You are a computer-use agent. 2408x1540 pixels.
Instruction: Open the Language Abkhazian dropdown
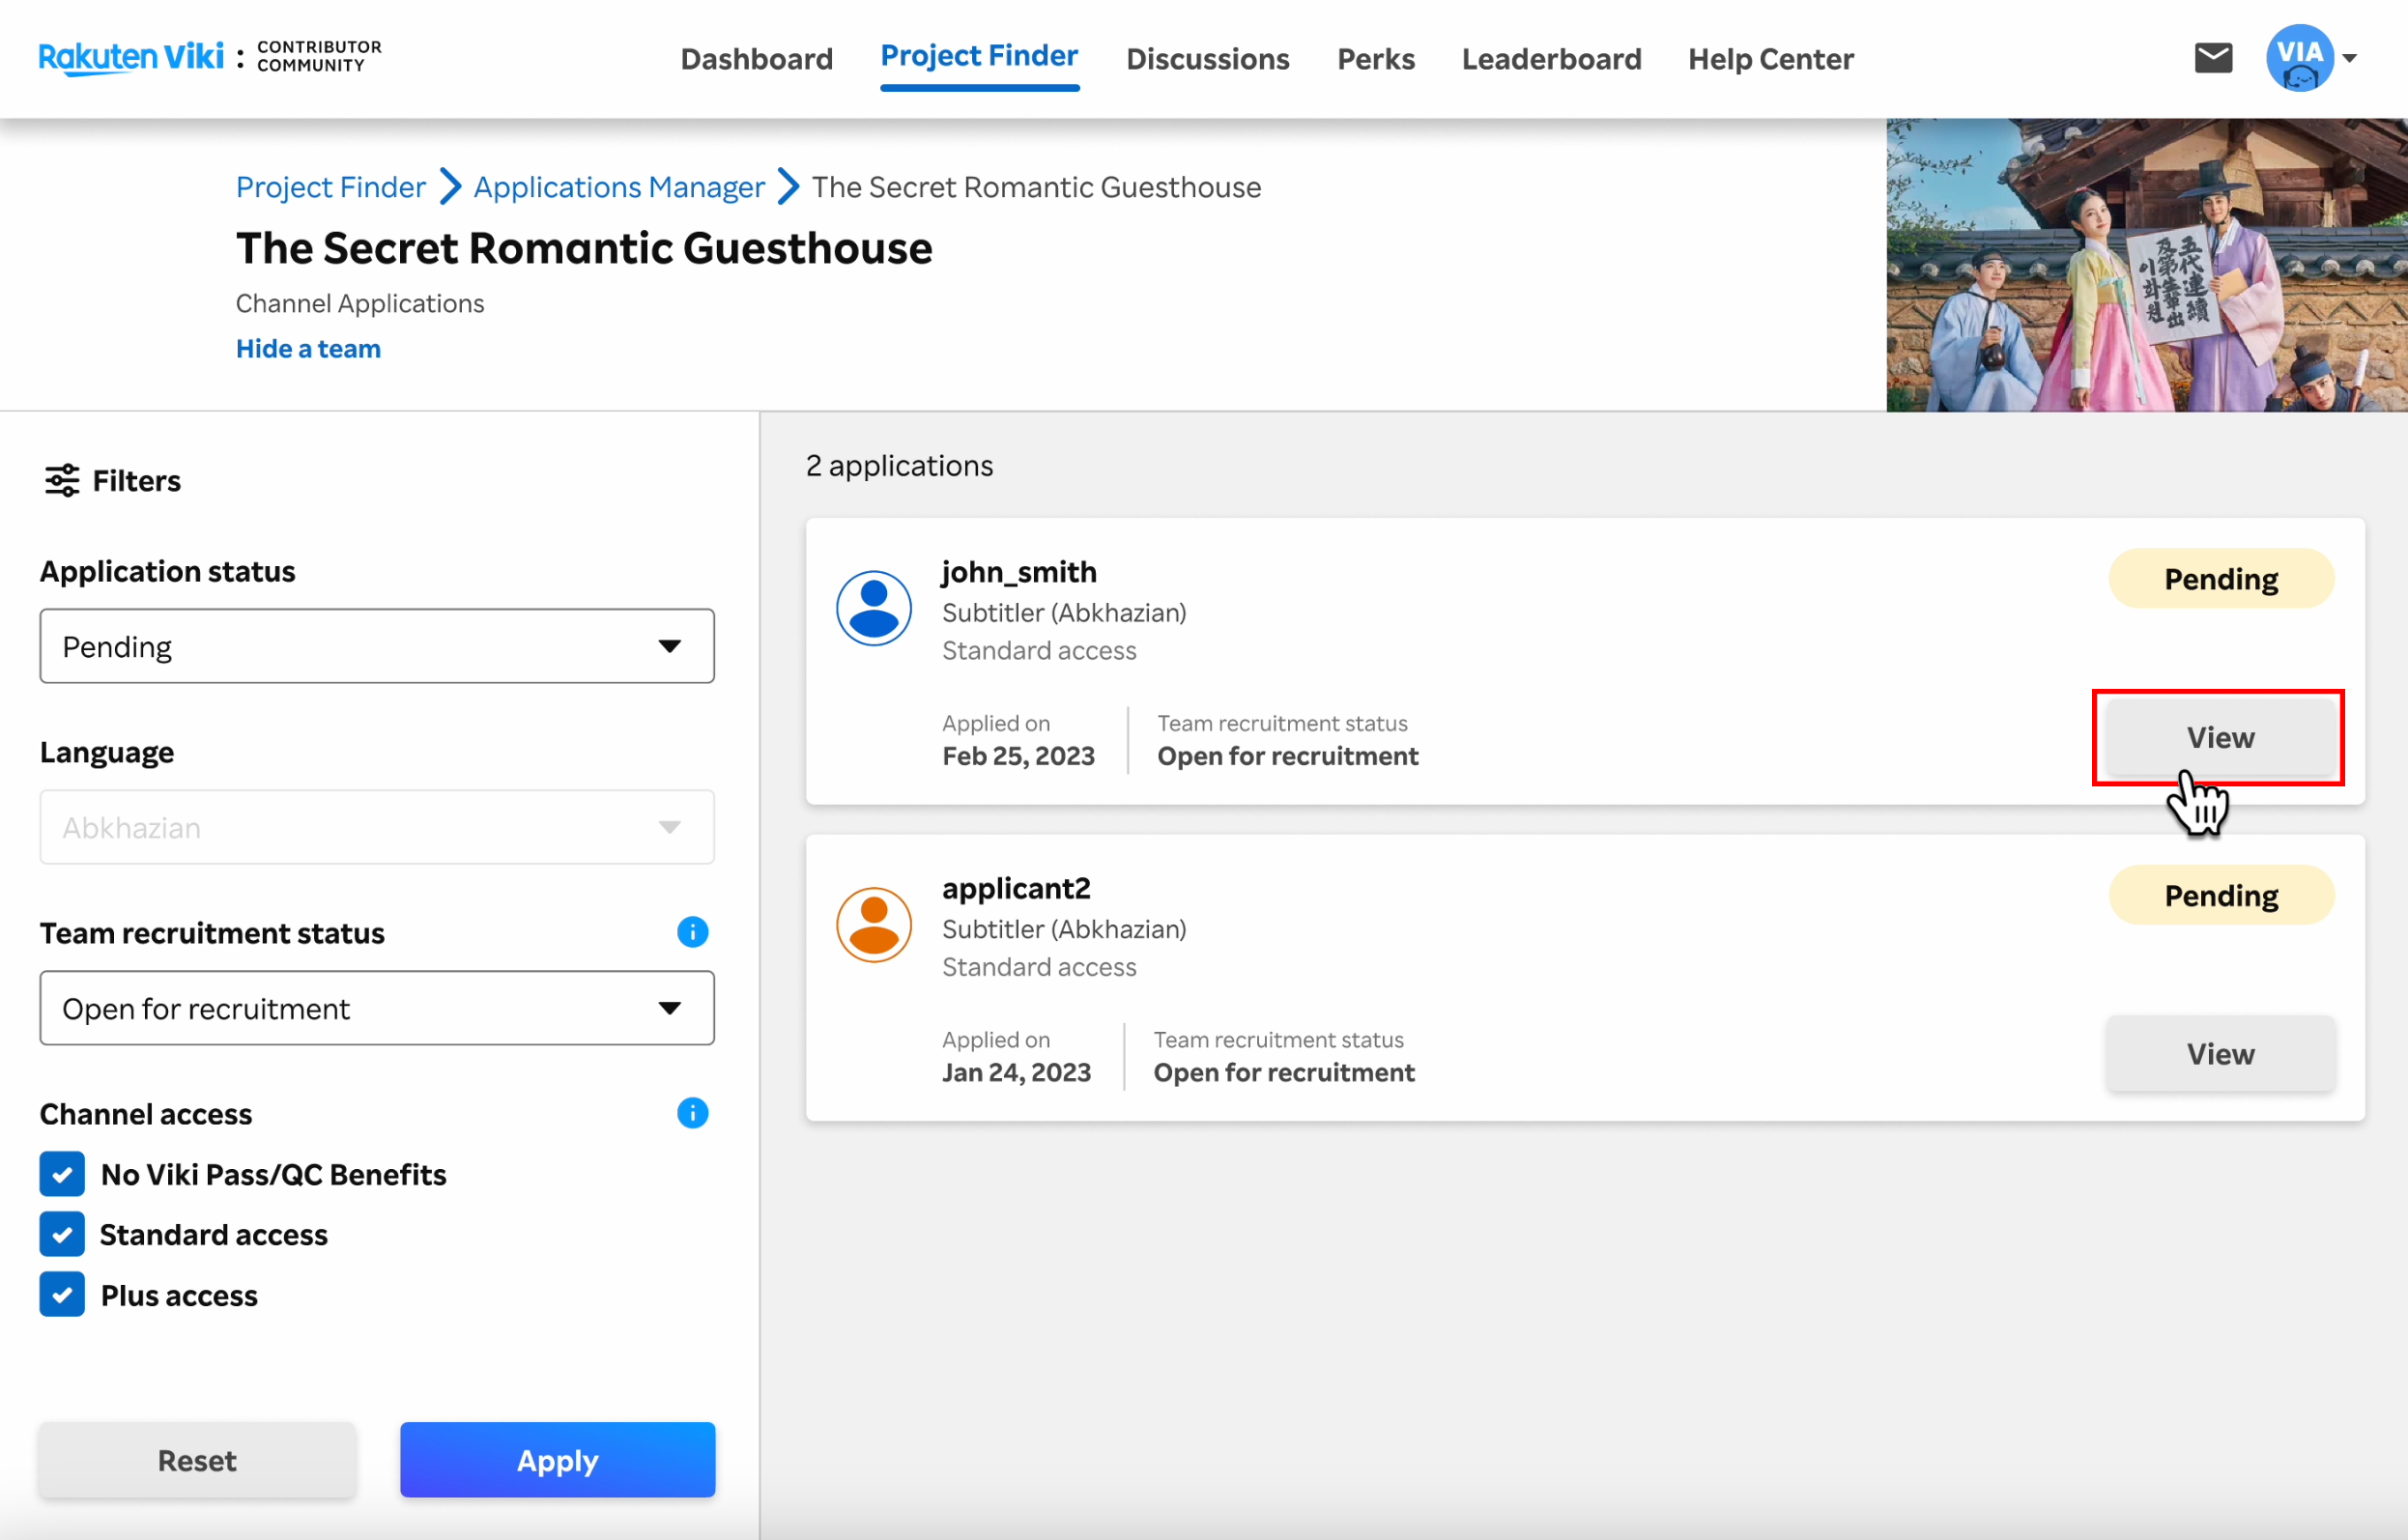click(x=377, y=827)
